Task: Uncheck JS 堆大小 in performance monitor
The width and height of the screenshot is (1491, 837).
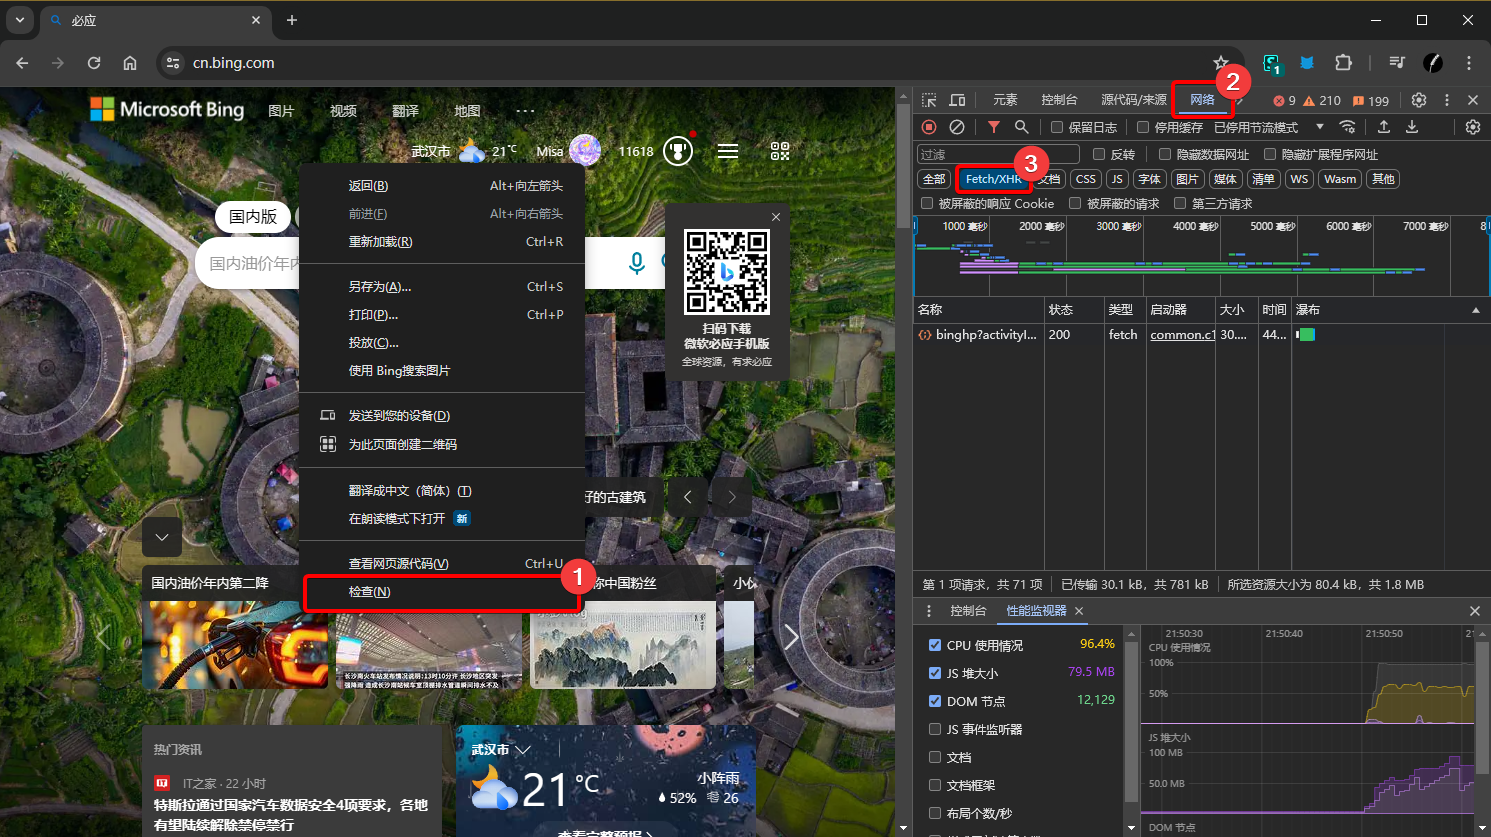Action: point(935,673)
